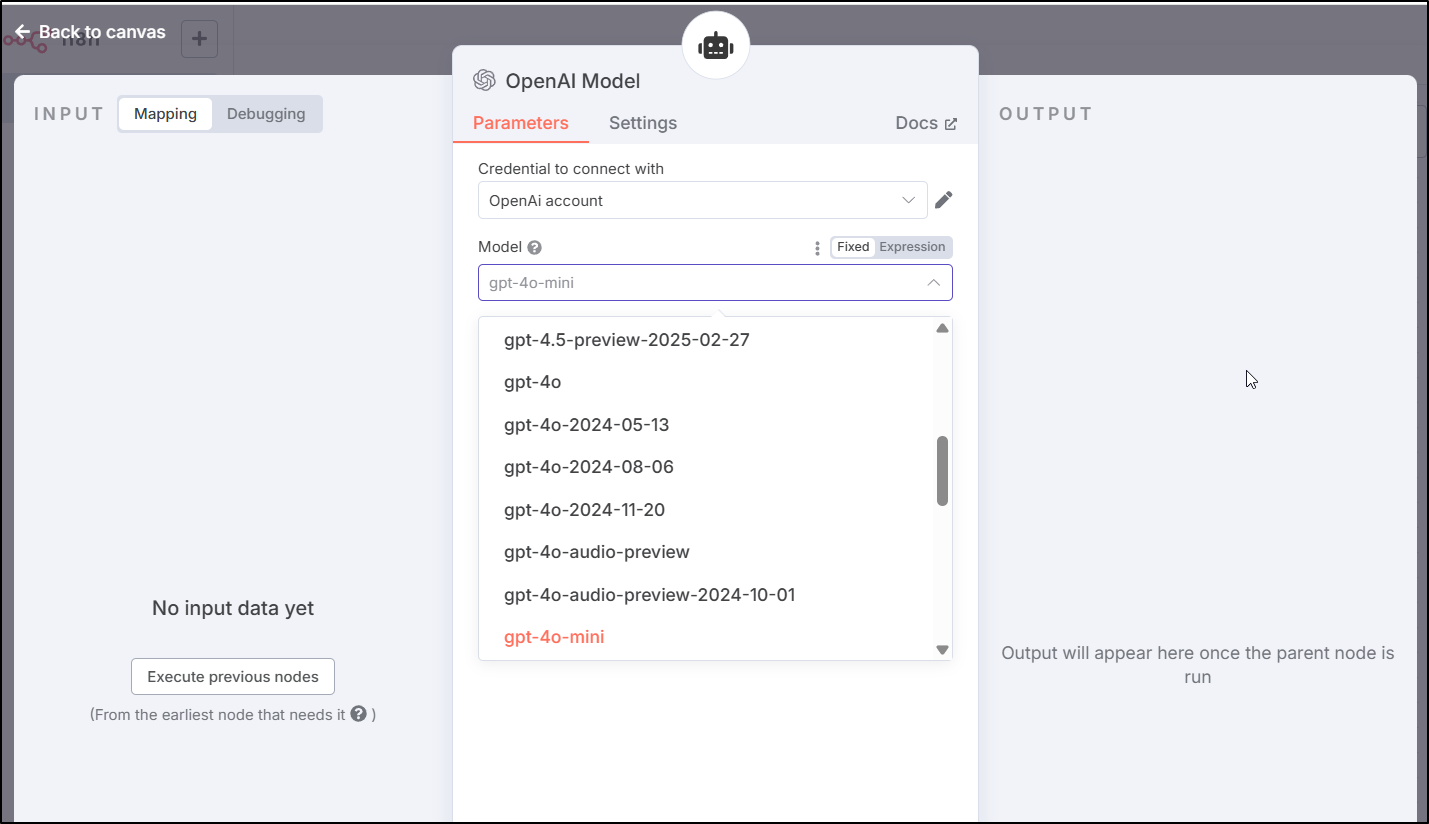Select the gpt-4o-audio-preview option
Viewport: 1429px width, 824px height.
[x=707, y=552]
